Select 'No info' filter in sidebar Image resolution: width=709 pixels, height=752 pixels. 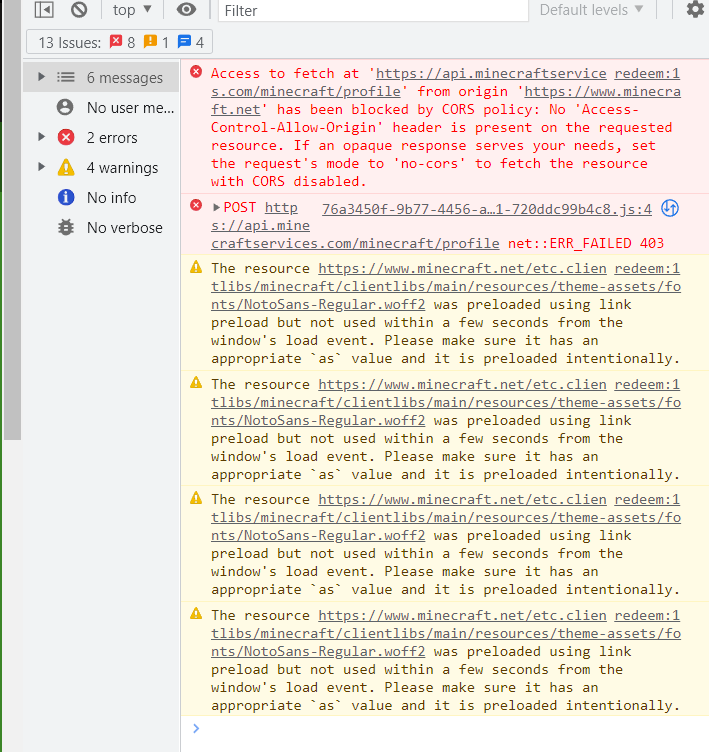[111, 197]
